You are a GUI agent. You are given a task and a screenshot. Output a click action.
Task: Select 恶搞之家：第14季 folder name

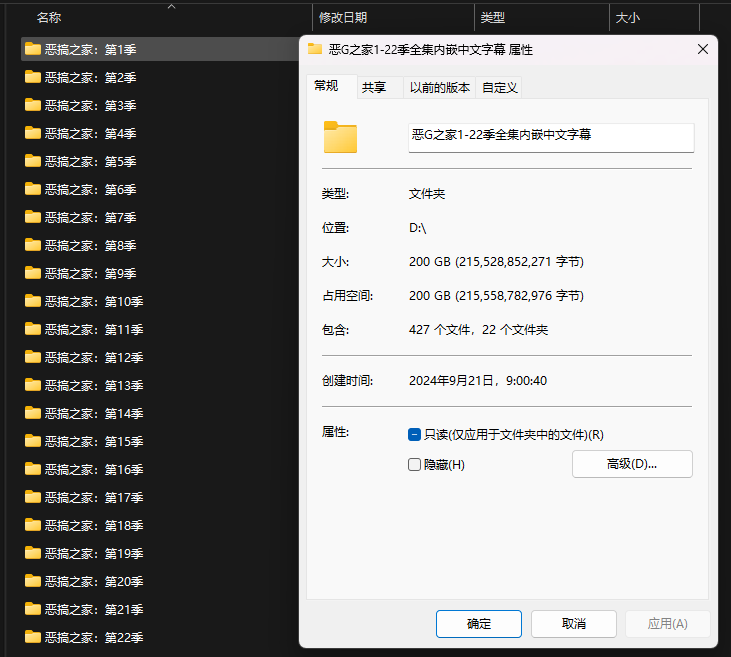point(94,414)
